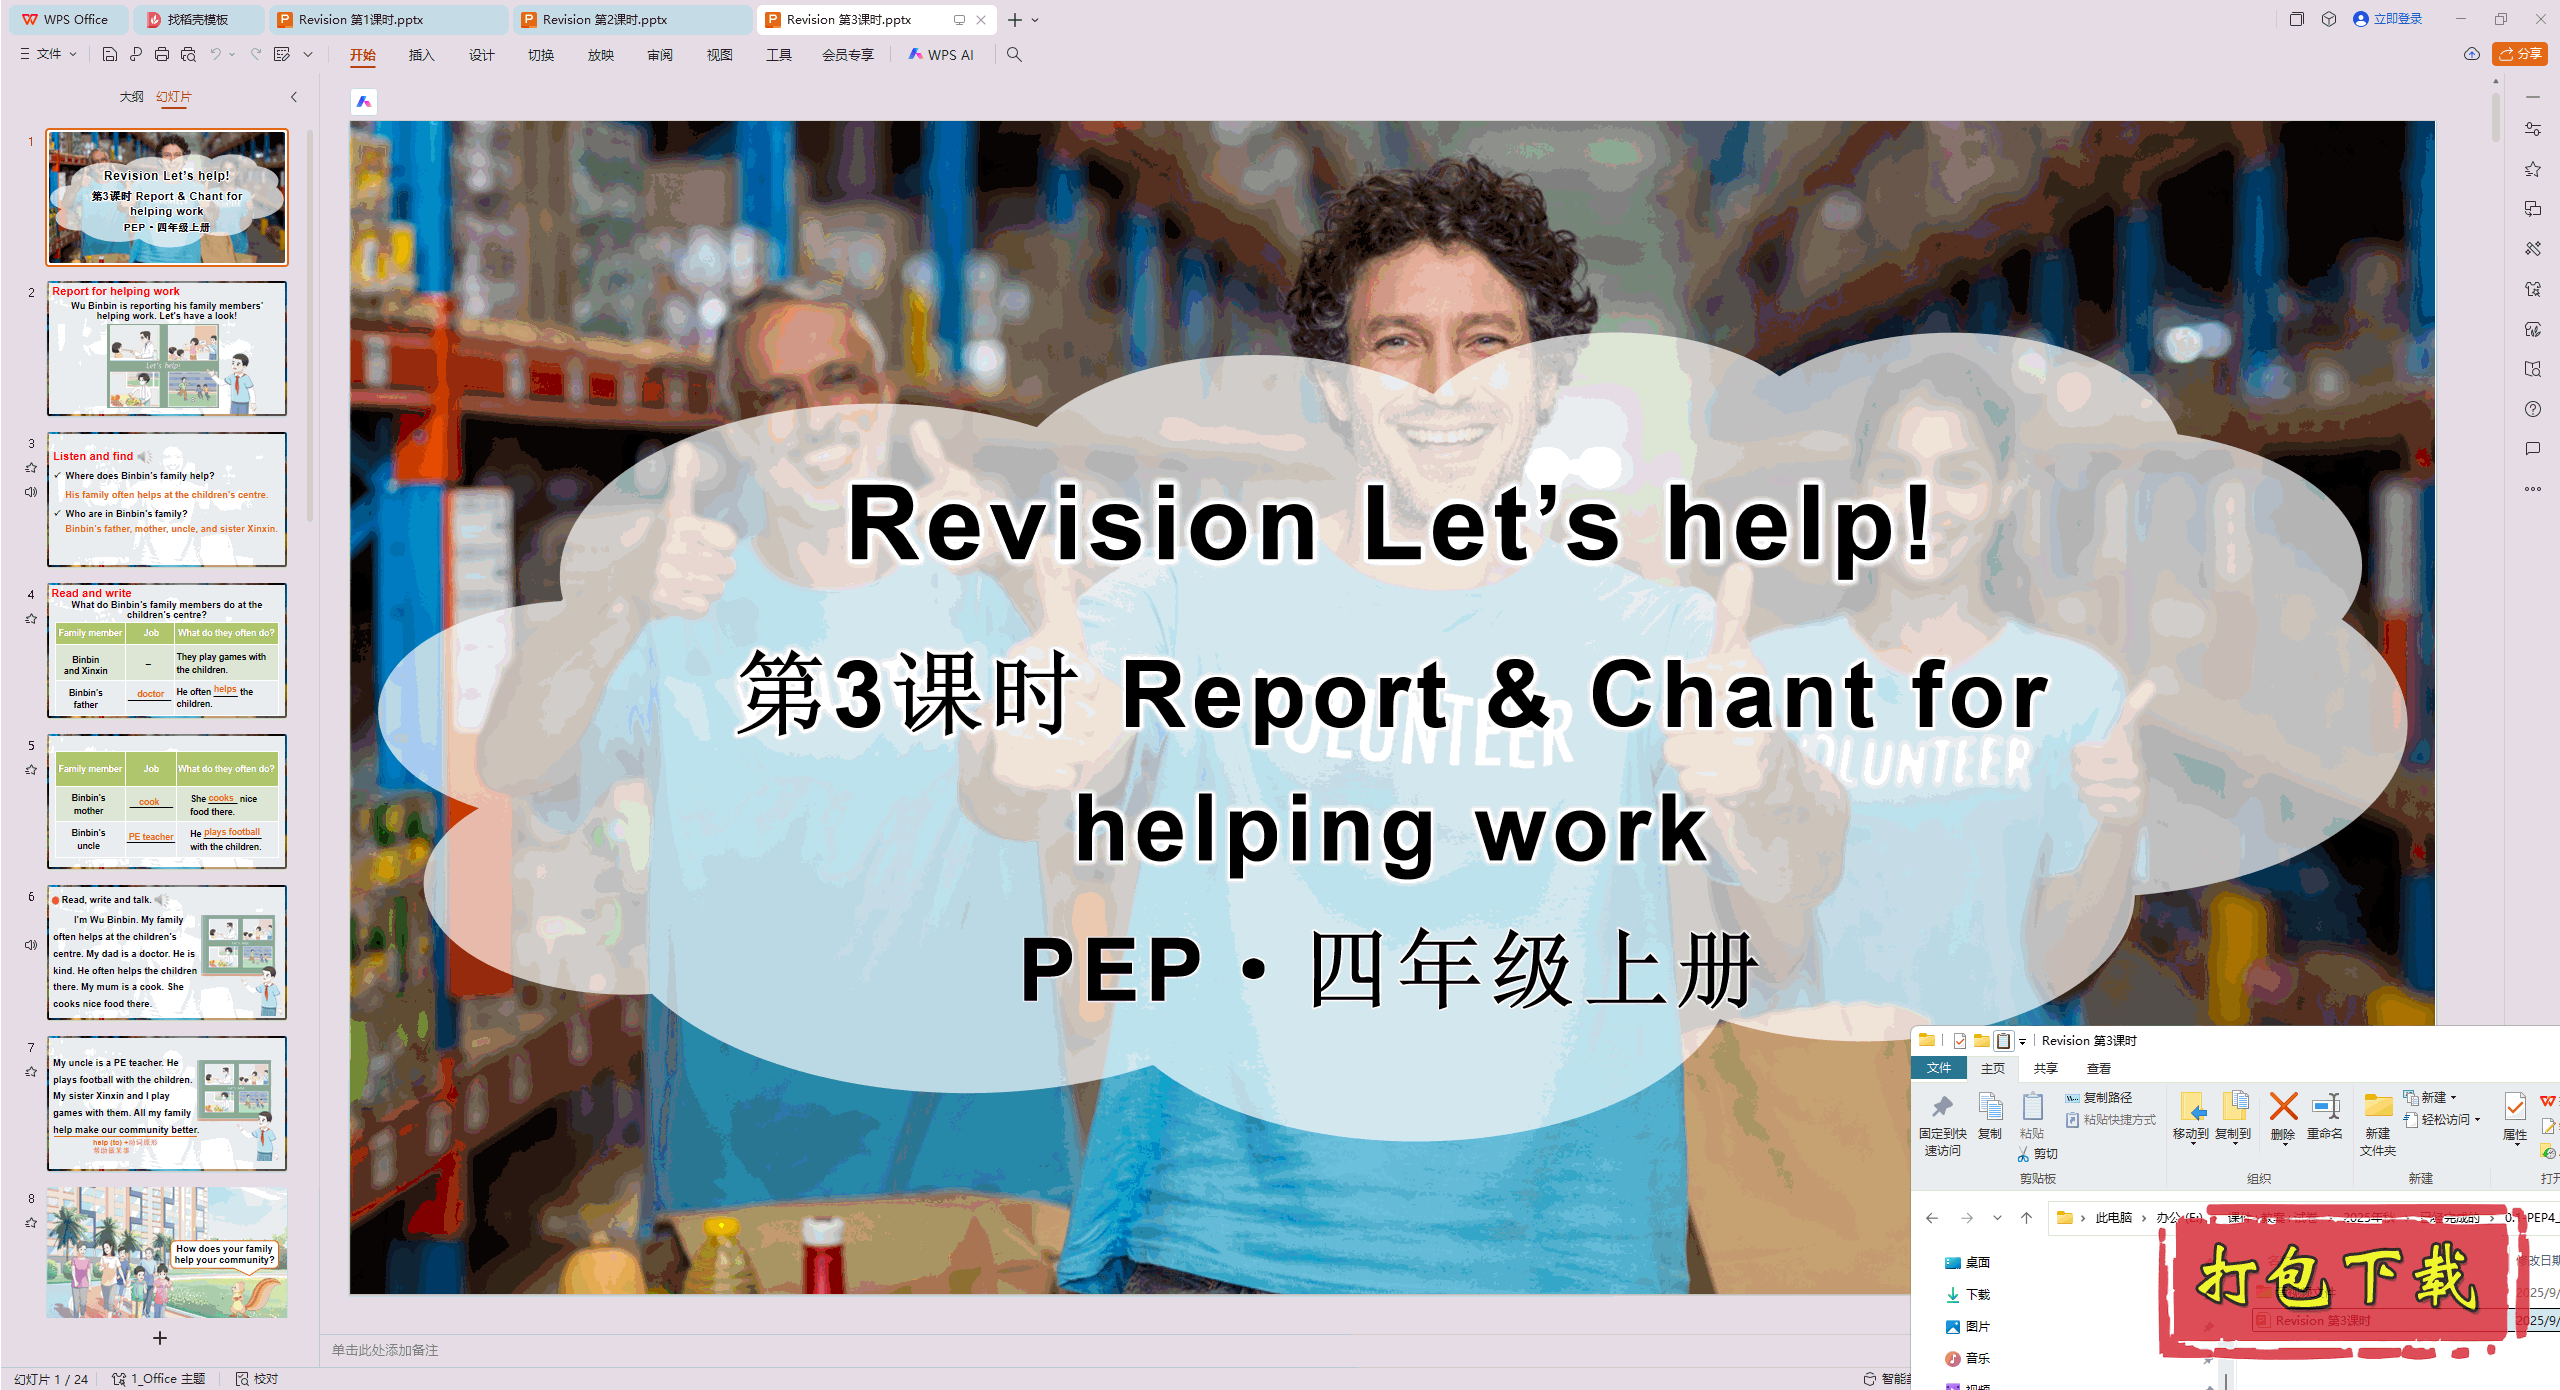
Task: Click the 立即登录 login button
Action: pos(2388,18)
